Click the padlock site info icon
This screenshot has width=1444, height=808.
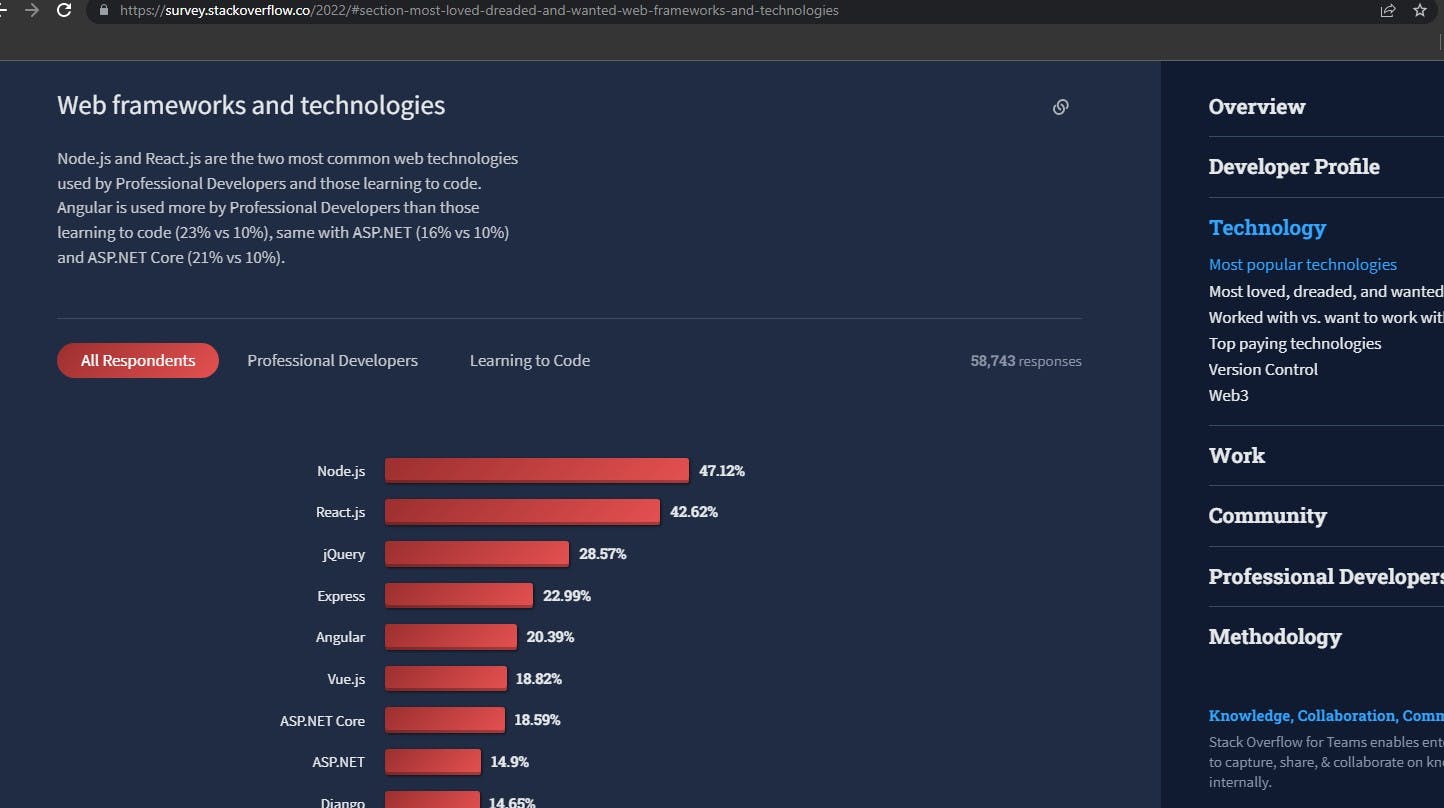104,10
